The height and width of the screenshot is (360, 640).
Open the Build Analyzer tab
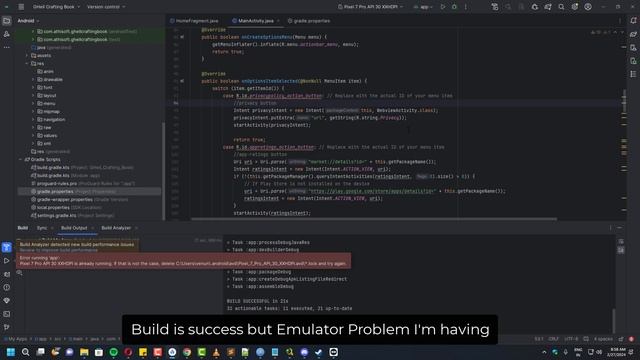click(x=116, y=228)
